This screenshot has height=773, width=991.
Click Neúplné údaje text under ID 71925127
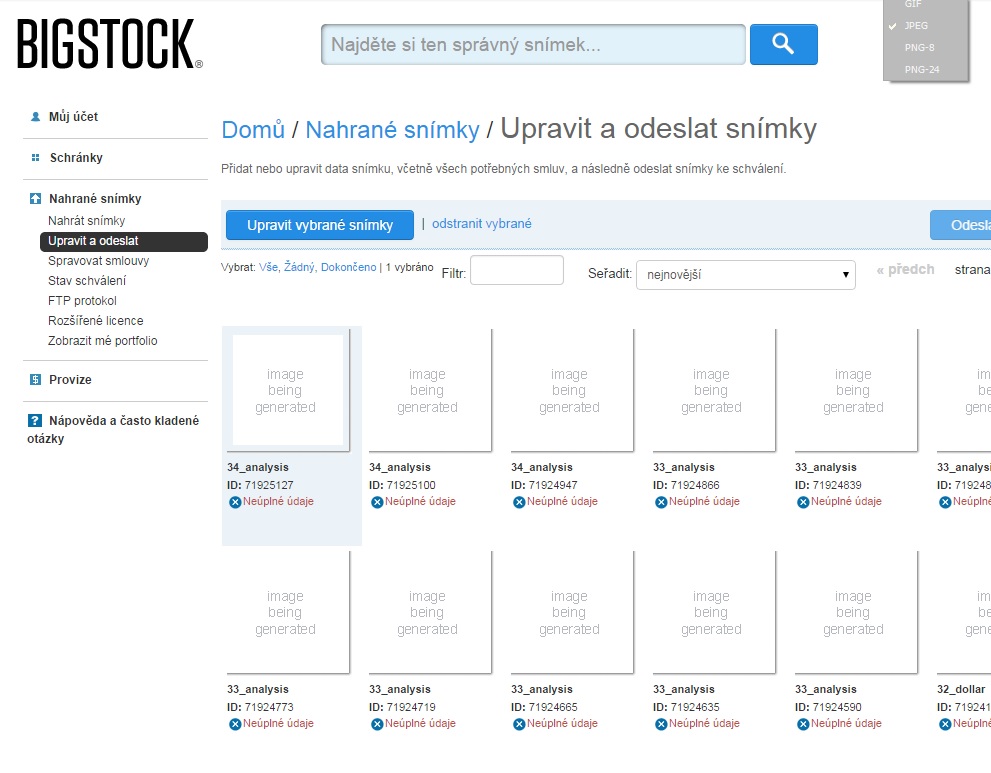[x=278, y=501]
